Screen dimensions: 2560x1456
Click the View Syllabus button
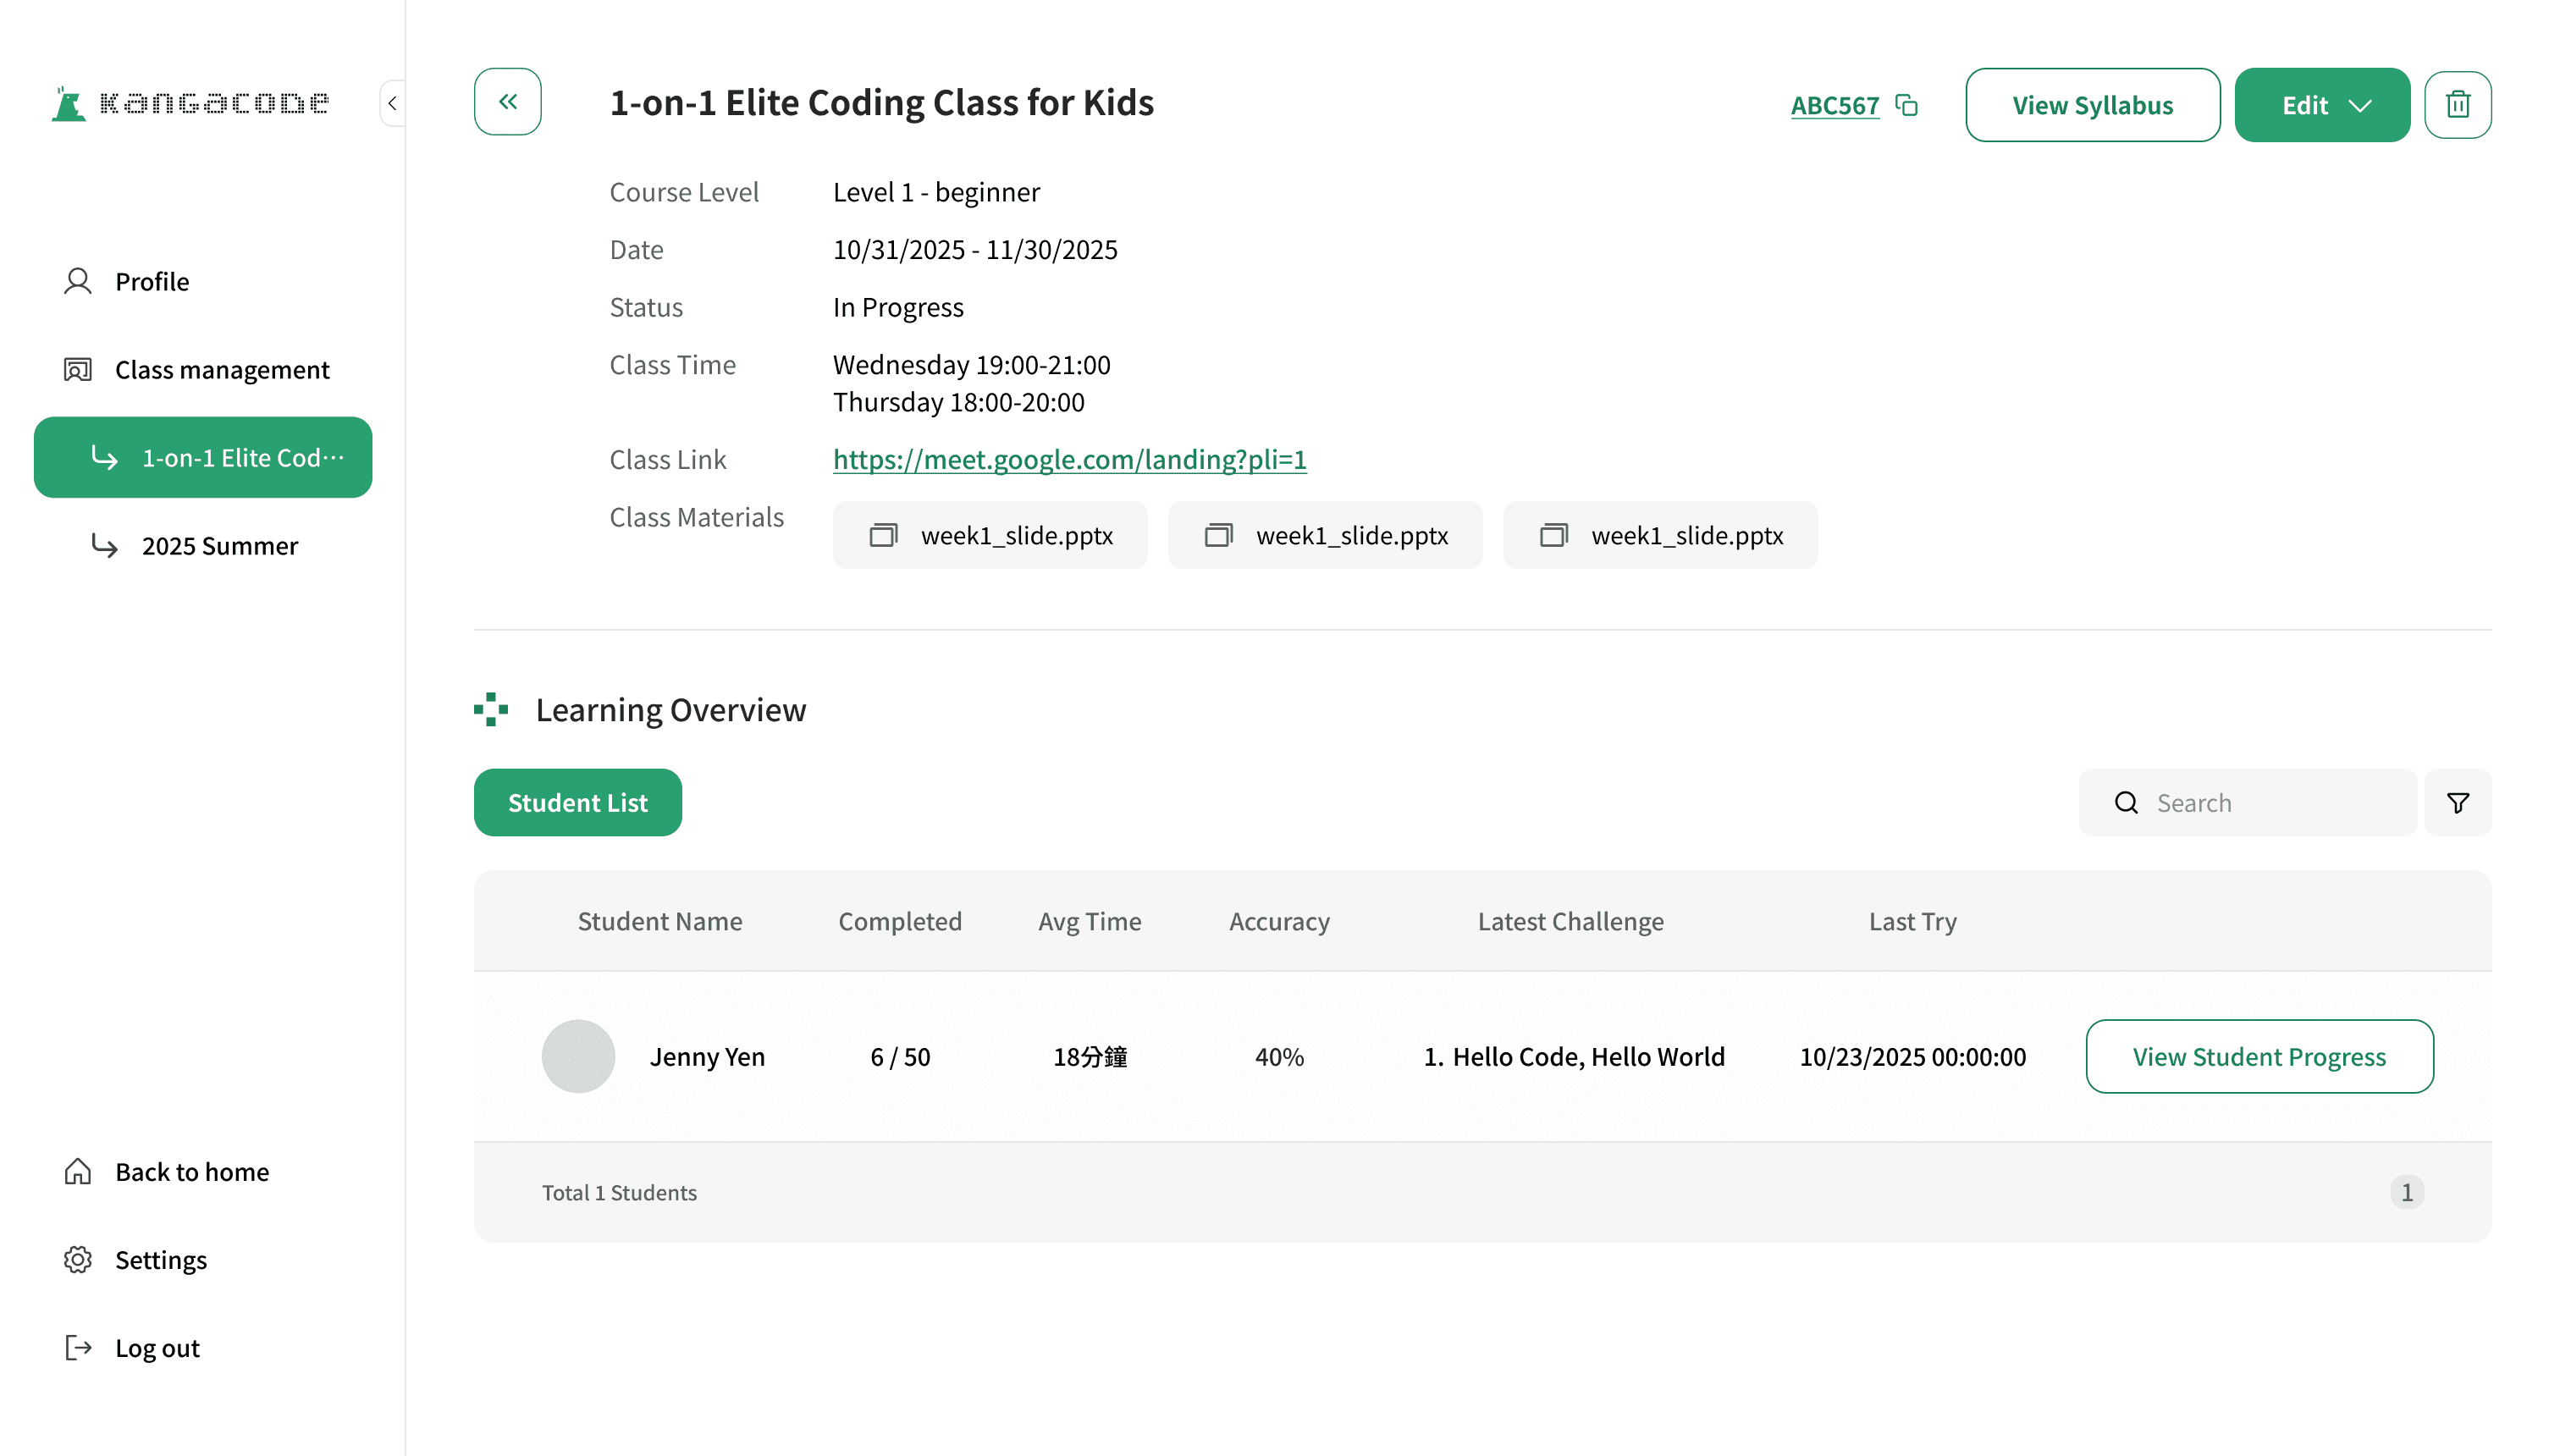click(x=2092, y=105)
